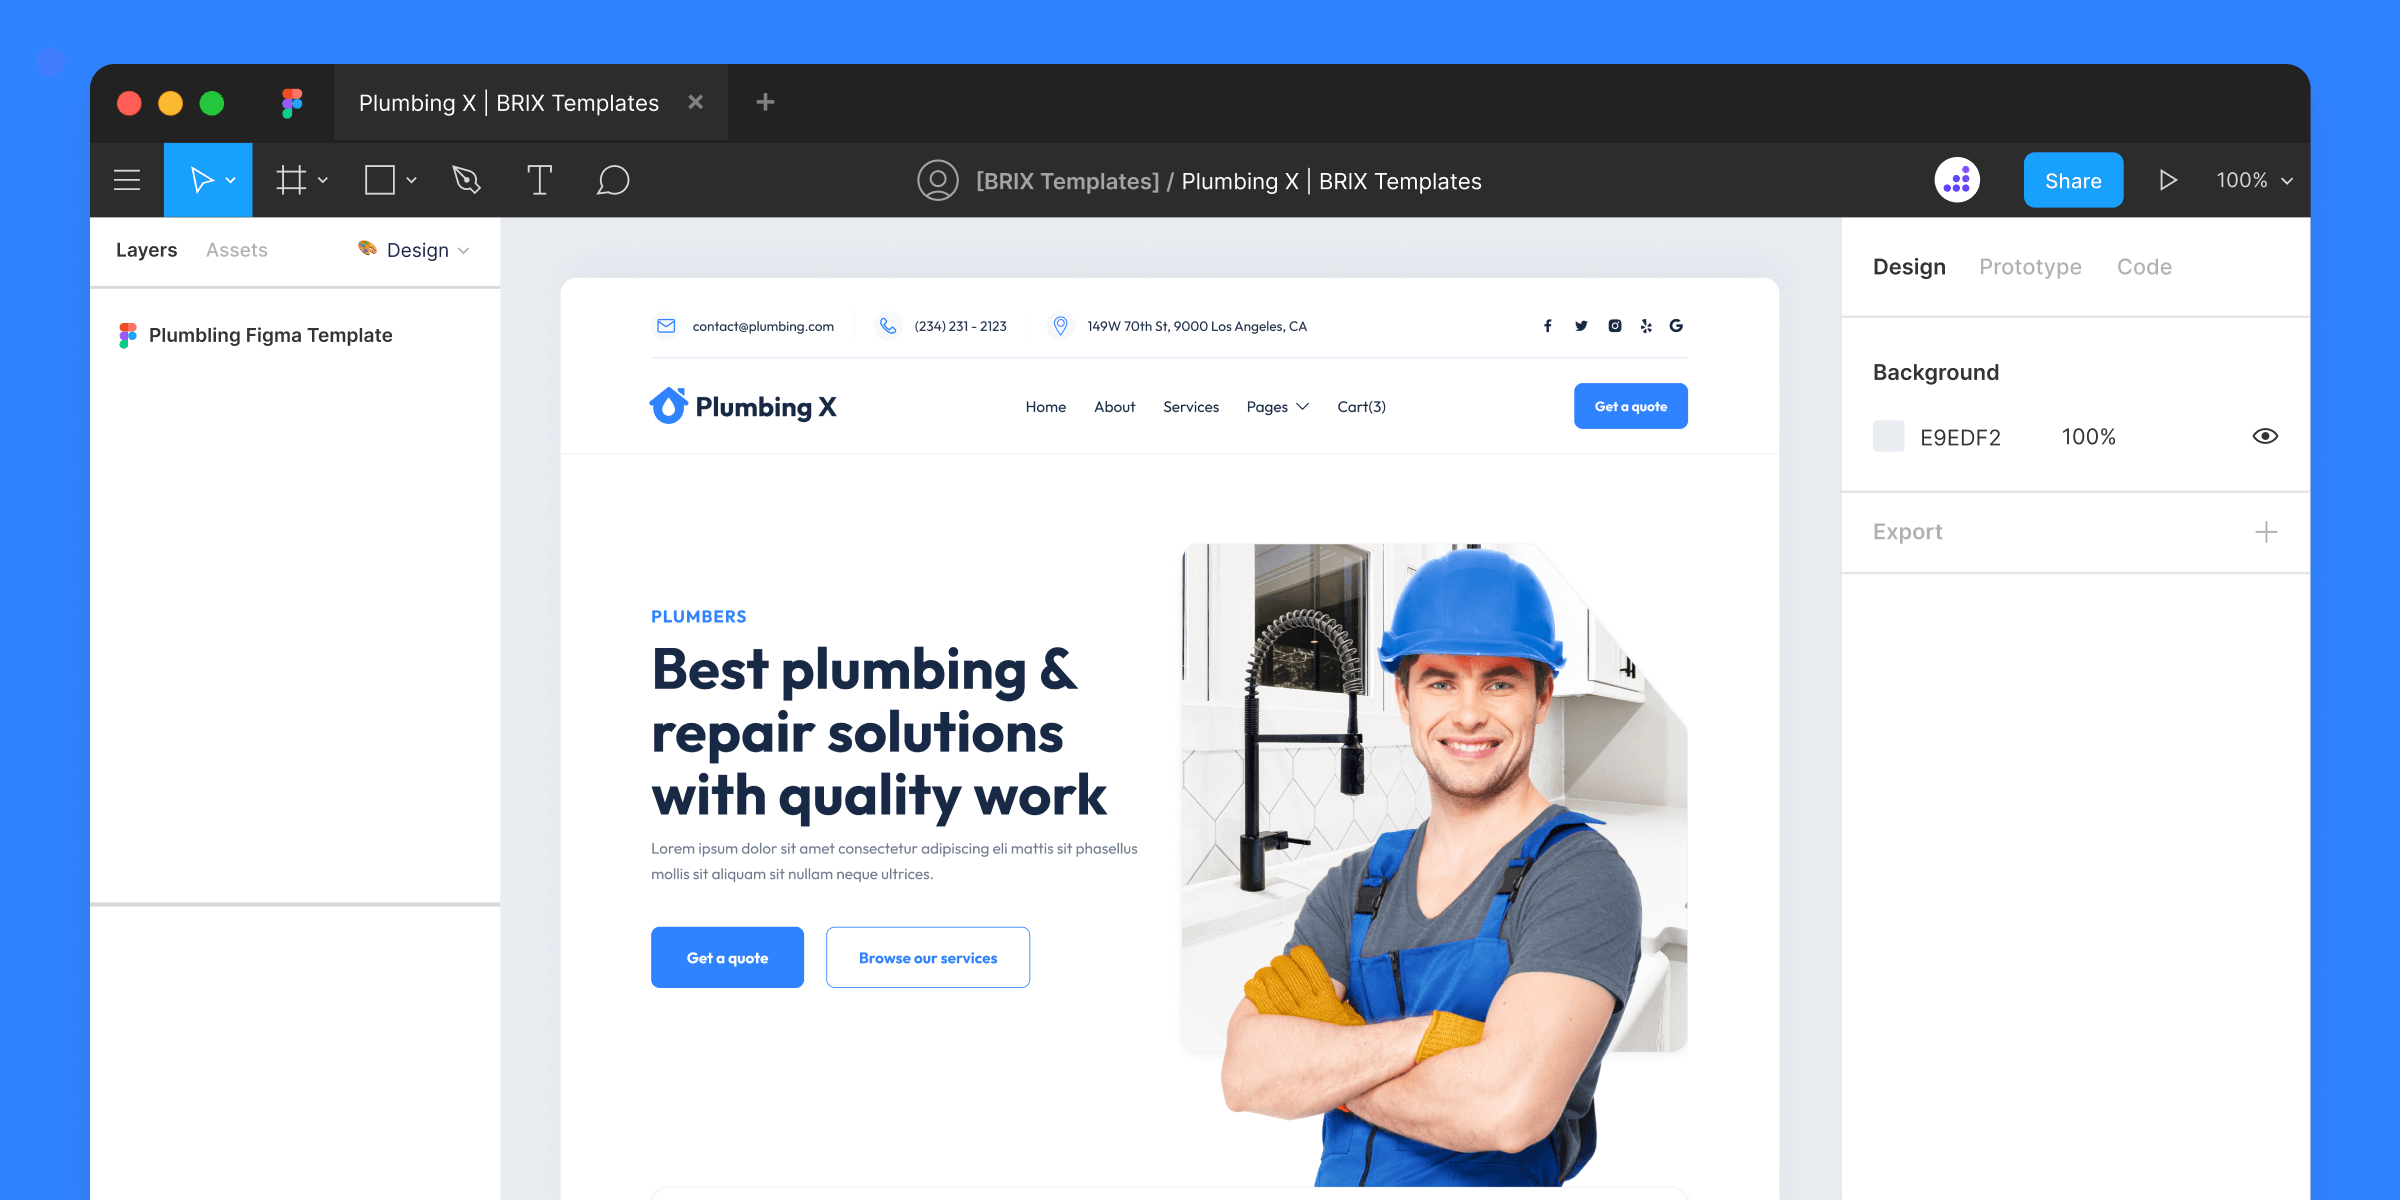The width and height of the screenshot is (2400, 1201).
Task: Click the Assets tab in layers panel
Action: pos(237,250)
